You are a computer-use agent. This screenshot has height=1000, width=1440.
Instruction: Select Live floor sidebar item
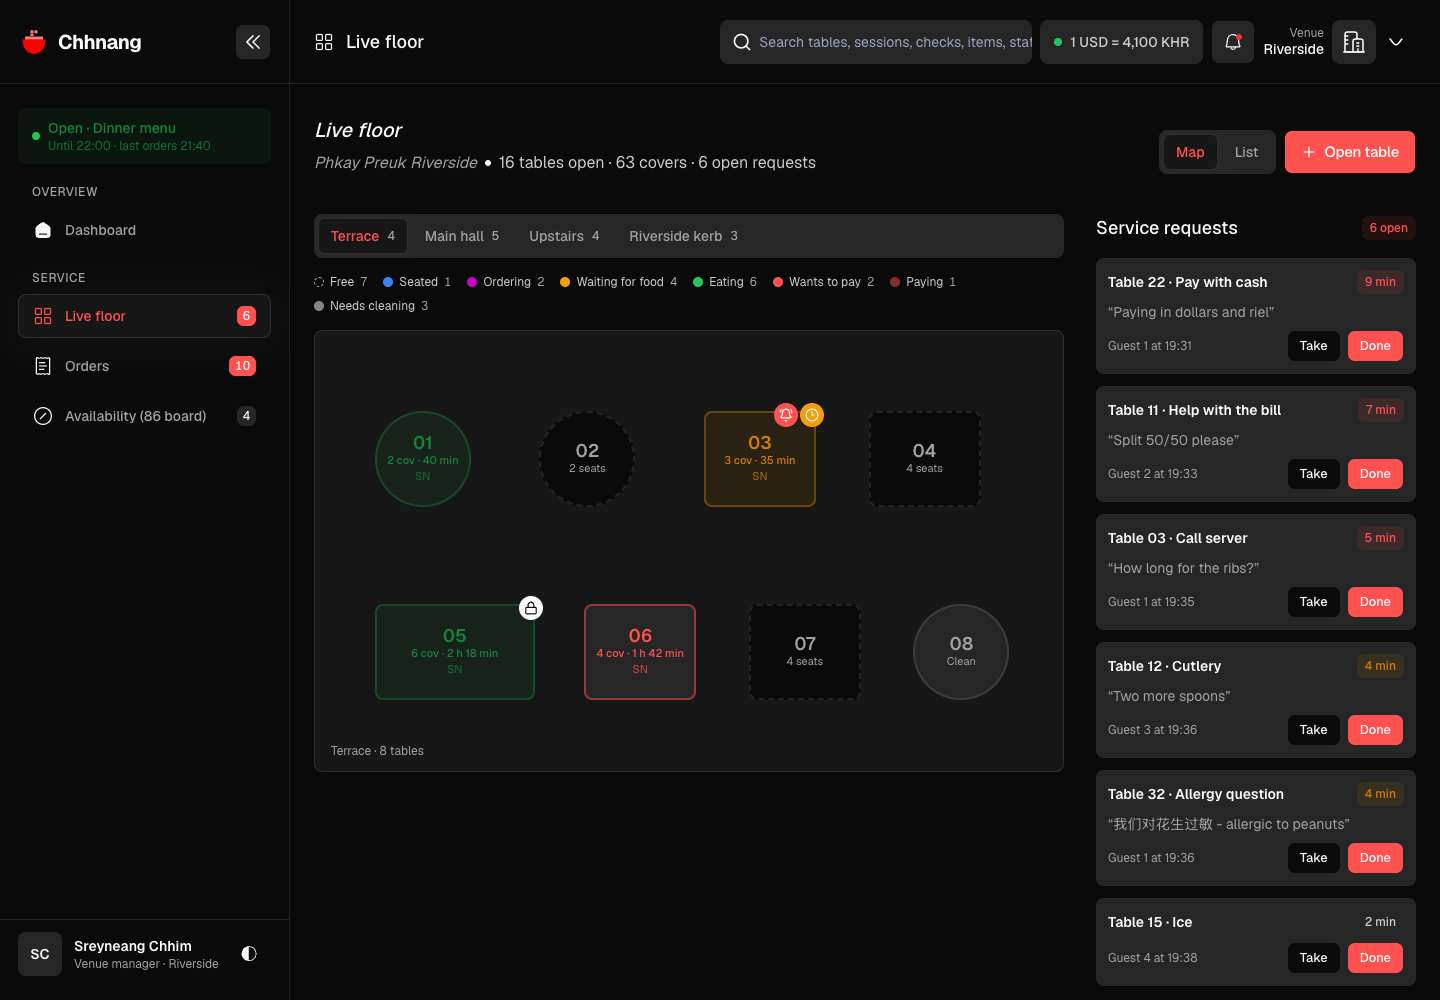click(x=144, y=316)
